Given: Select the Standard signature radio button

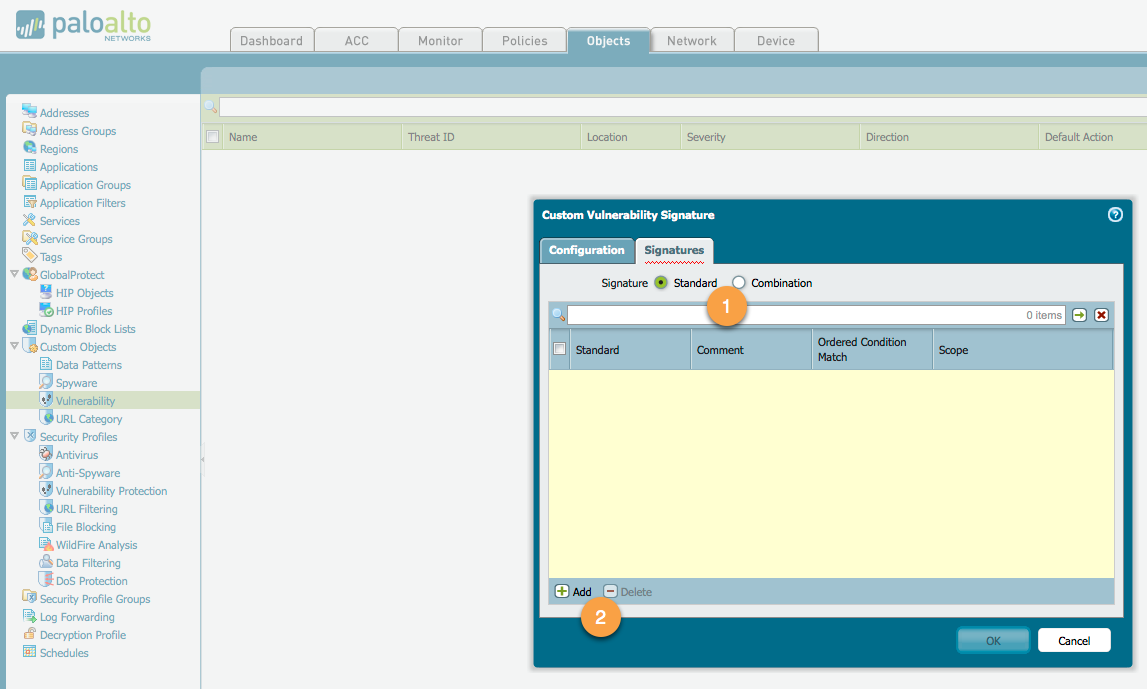Looking at the screenshot, I should (x=660, y=282).
